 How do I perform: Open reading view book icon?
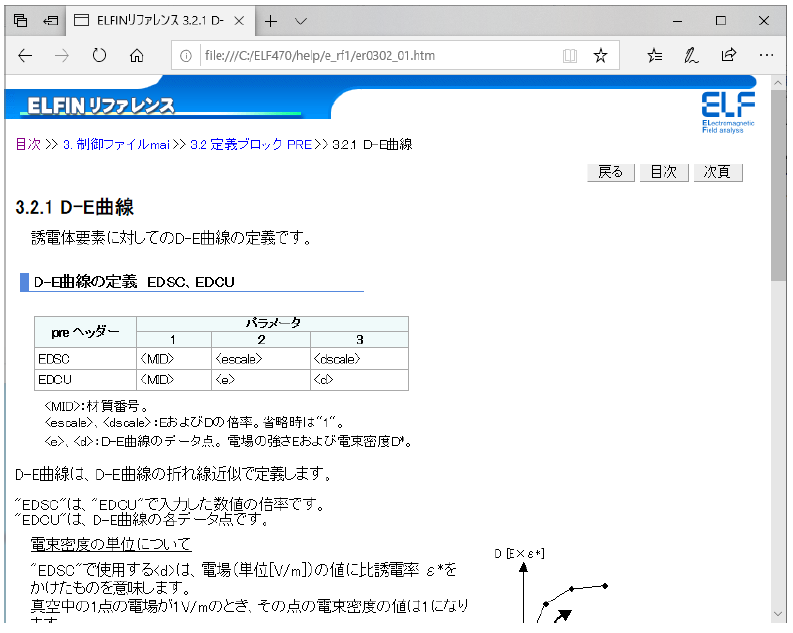570,56
